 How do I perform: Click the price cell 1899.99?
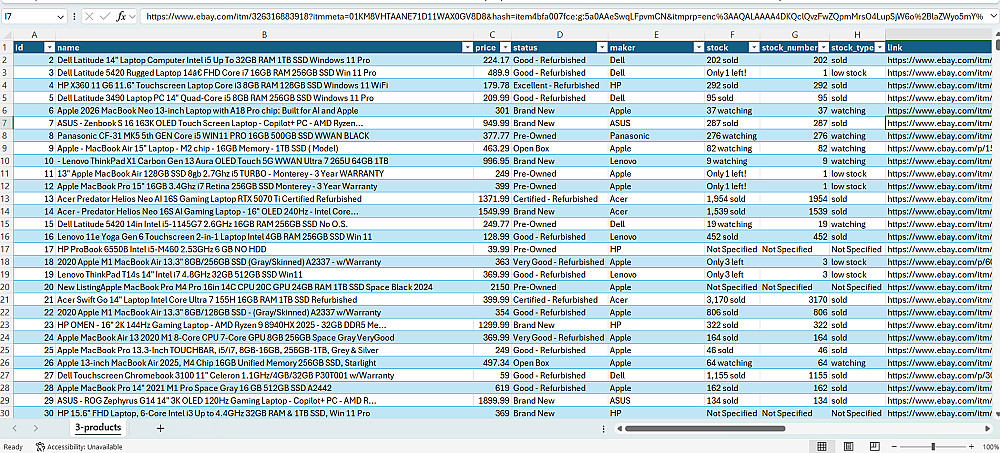tap(492, 401)
